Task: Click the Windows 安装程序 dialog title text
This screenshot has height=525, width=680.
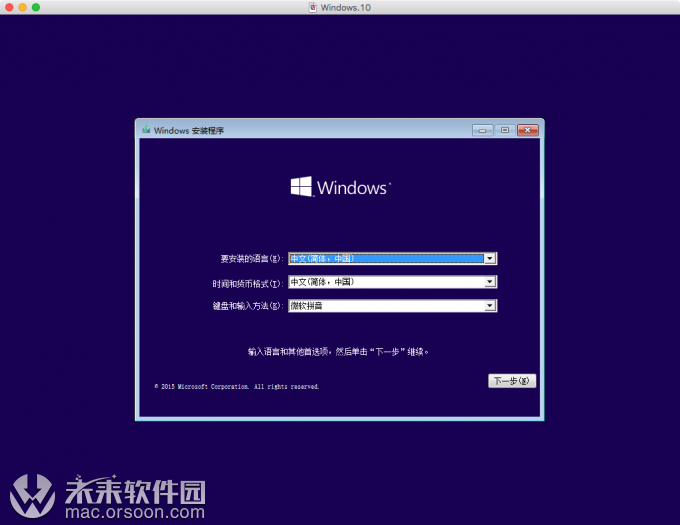Action: click(x=189, y=130)
